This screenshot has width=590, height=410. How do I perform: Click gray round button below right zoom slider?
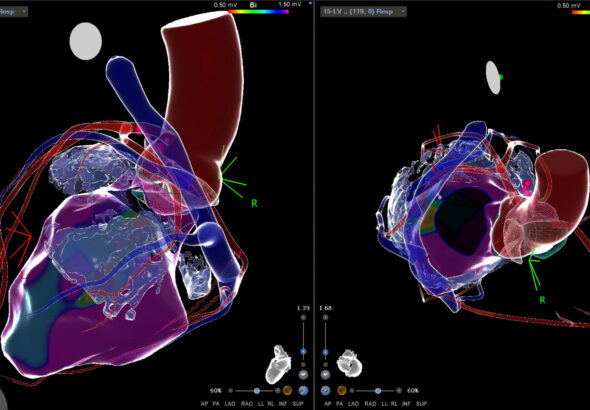click(x=325, y=375)
